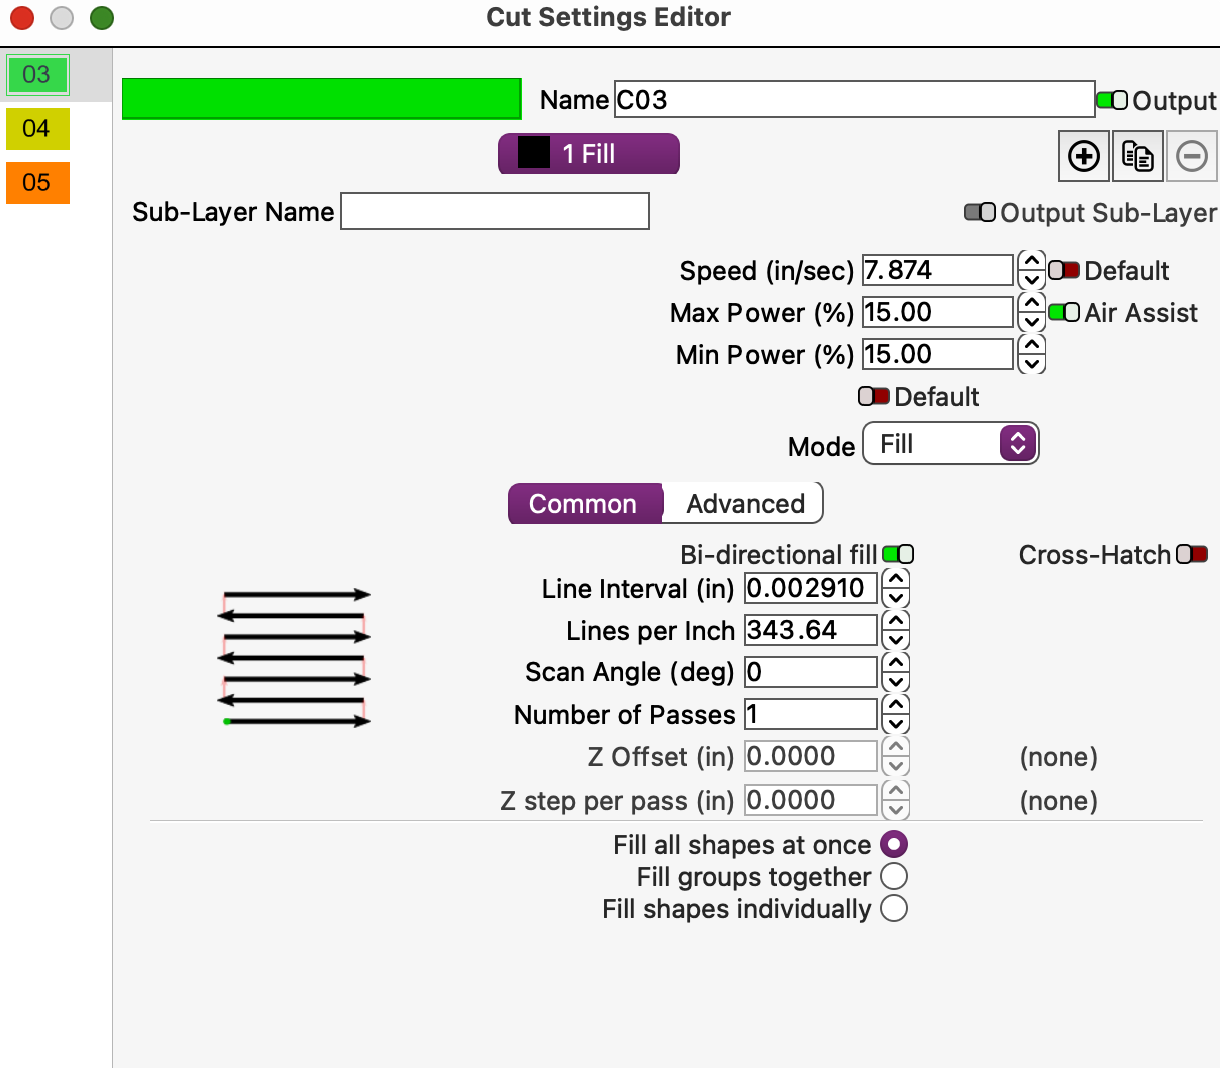The image size is (1220, 1068).
Task: Select the orange 05 layer
Action: coord(37,182)
